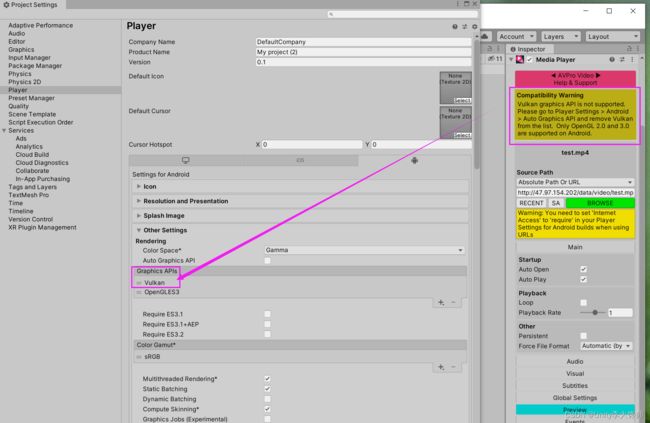Screen dimensions: 650x423
Task: Switch to the Standalone platform tab icon
Action: (x=185, y=160)
